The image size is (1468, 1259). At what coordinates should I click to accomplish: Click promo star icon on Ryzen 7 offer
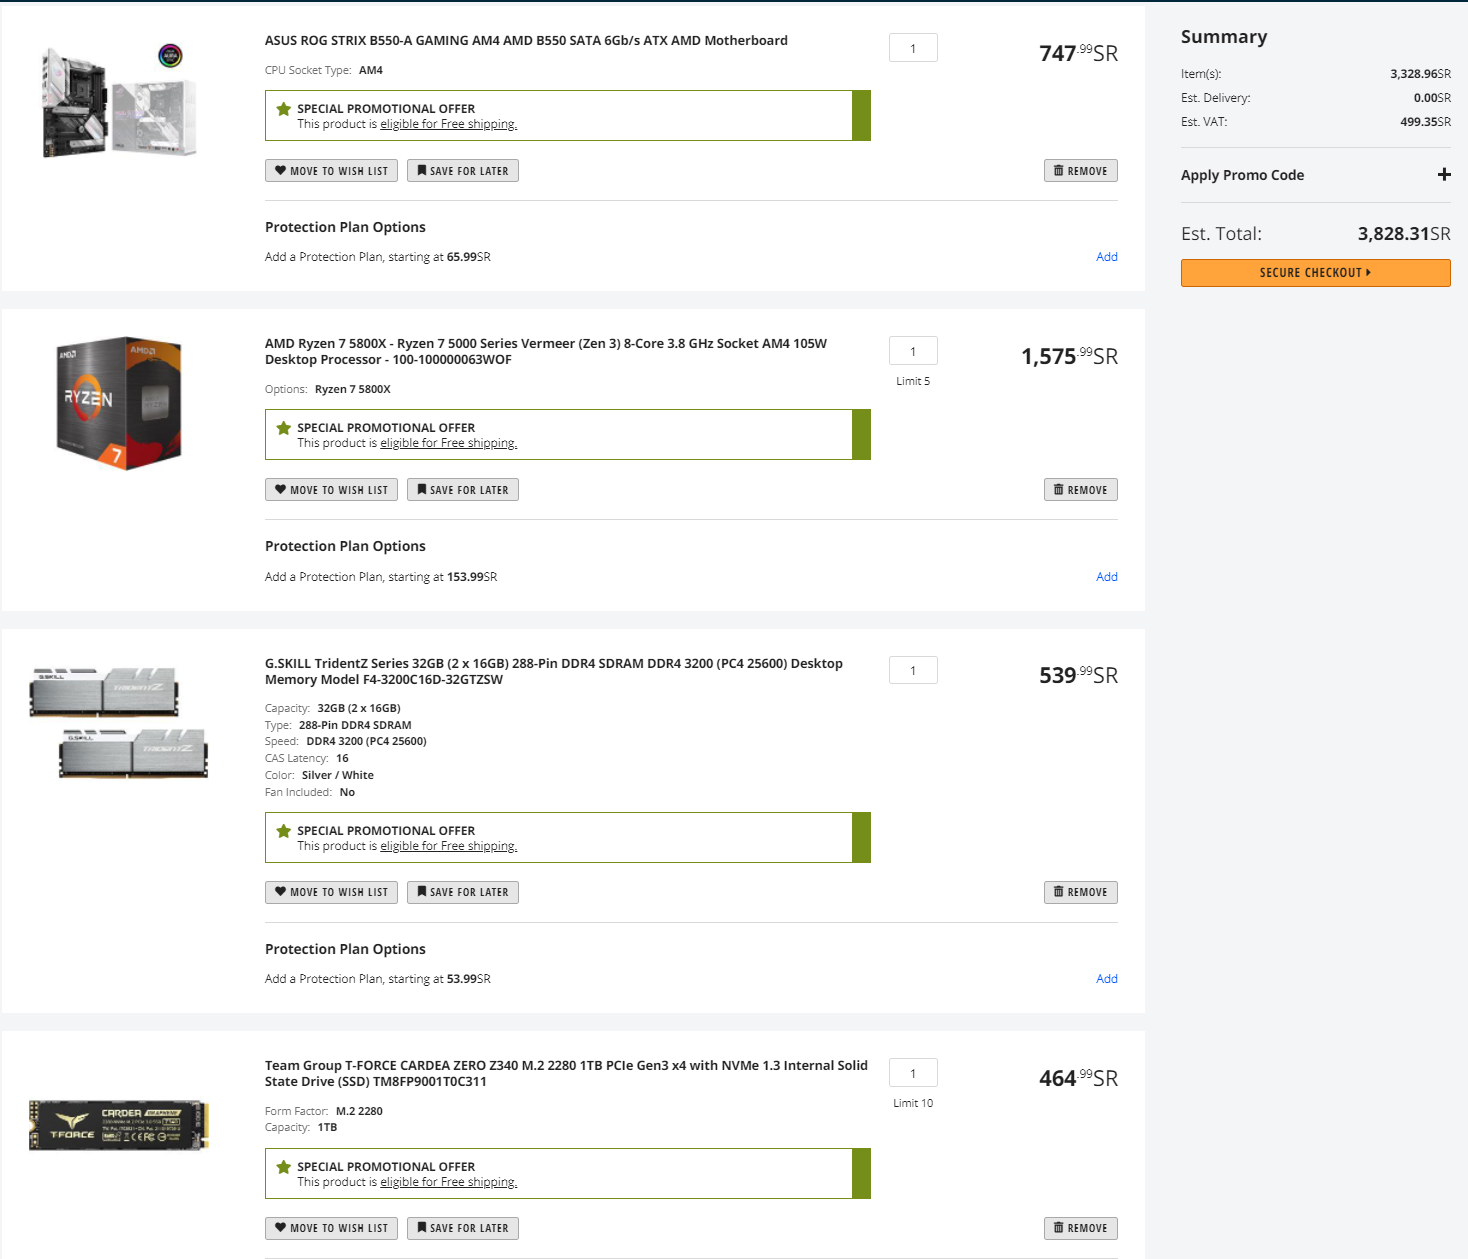[284, 428]
